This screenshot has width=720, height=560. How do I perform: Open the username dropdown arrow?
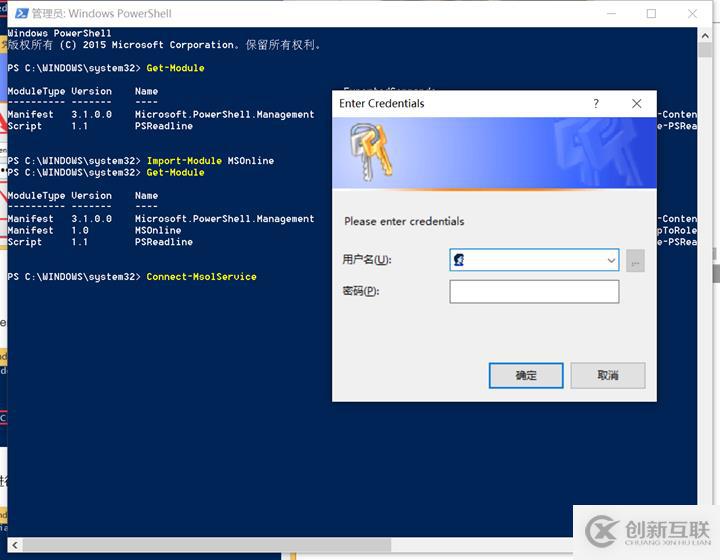tap(611, 260)
